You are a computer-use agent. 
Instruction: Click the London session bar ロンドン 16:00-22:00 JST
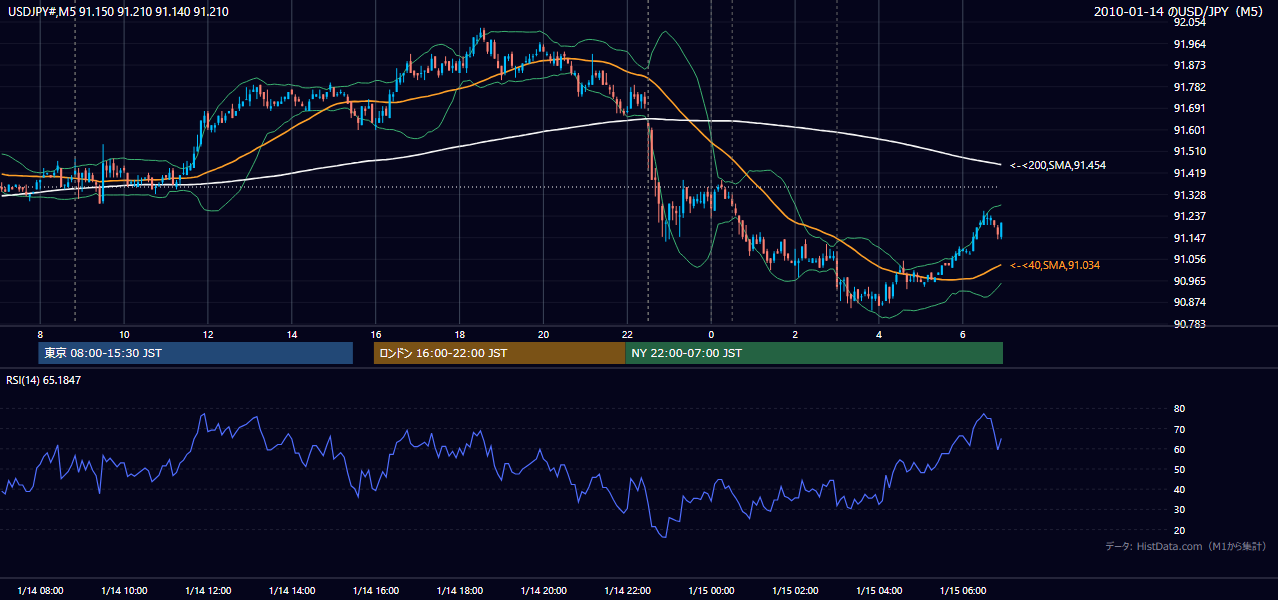tap(499, 353)
